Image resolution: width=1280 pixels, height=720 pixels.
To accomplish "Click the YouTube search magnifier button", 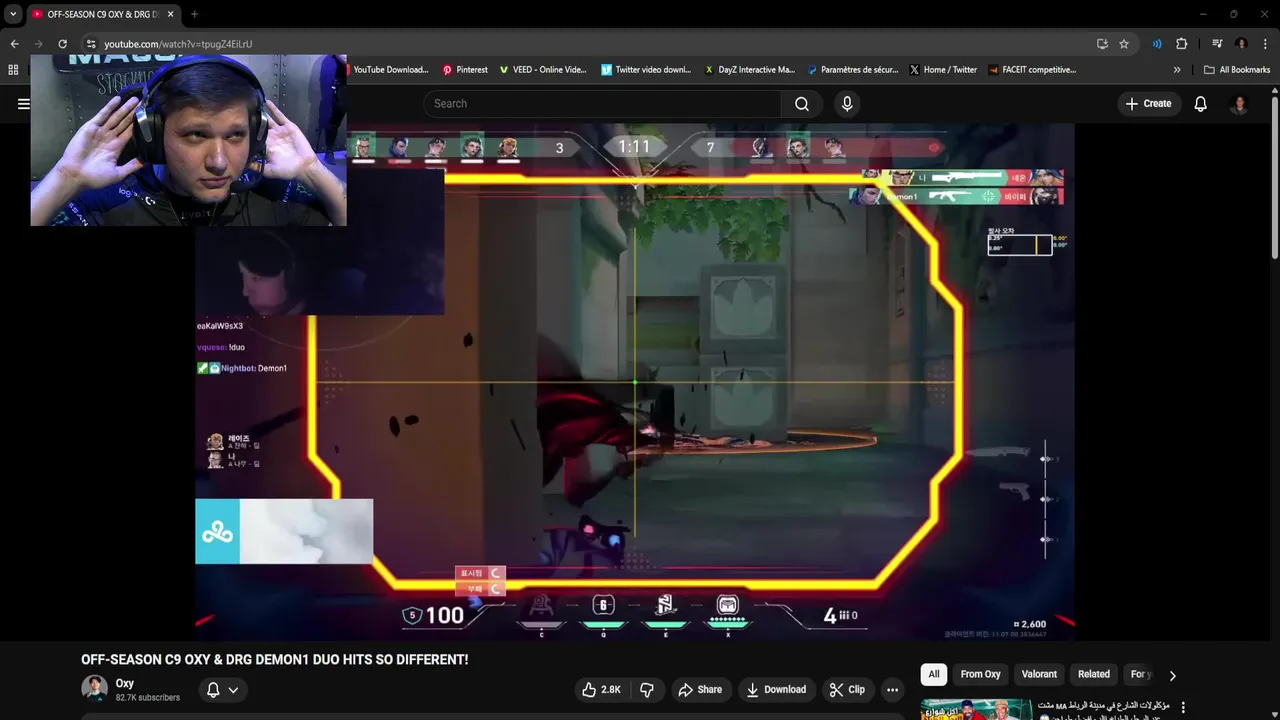I will click(802, 104).
